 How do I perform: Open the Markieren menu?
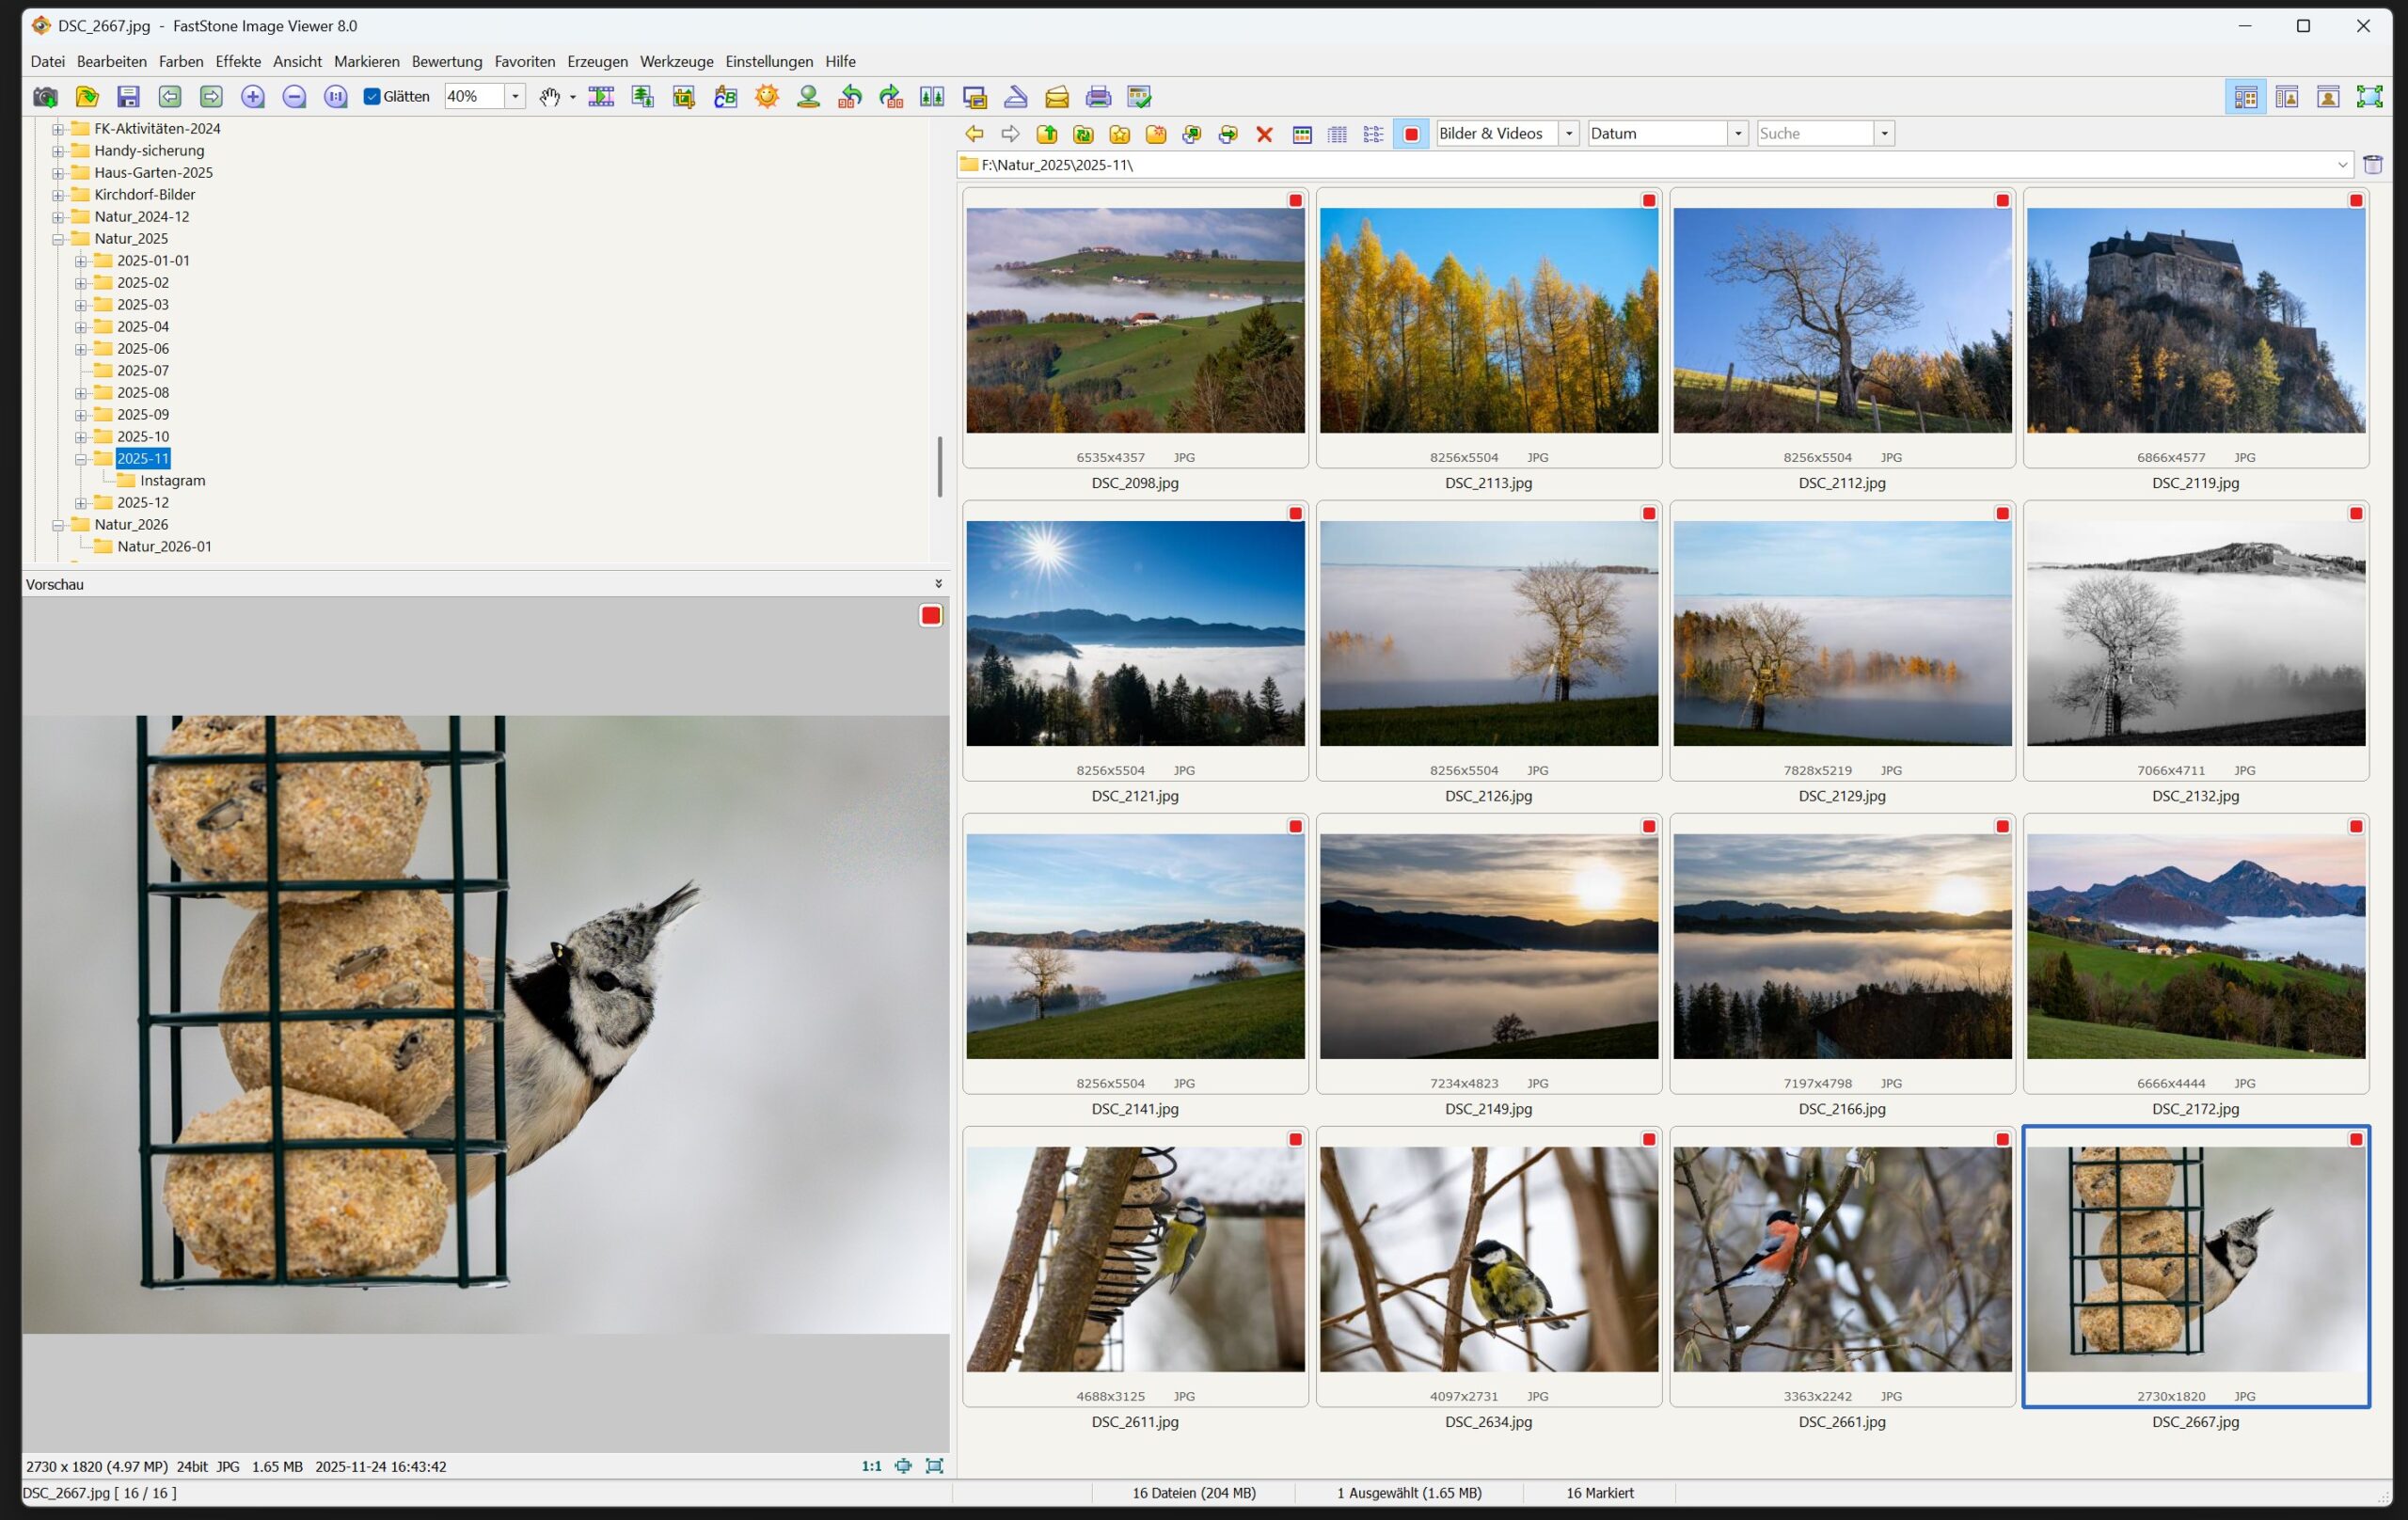coord(366,62)
